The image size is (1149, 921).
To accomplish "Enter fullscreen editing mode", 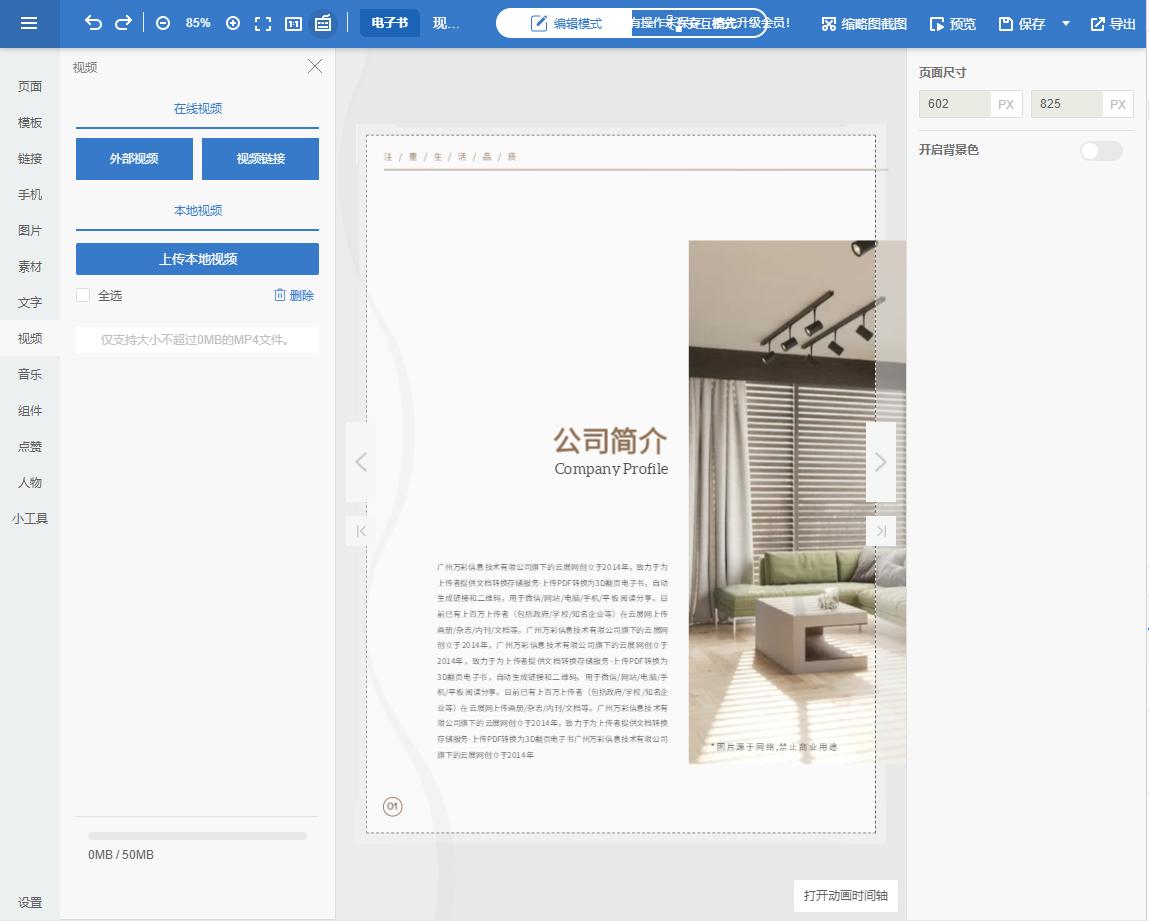I will (263, 22).
